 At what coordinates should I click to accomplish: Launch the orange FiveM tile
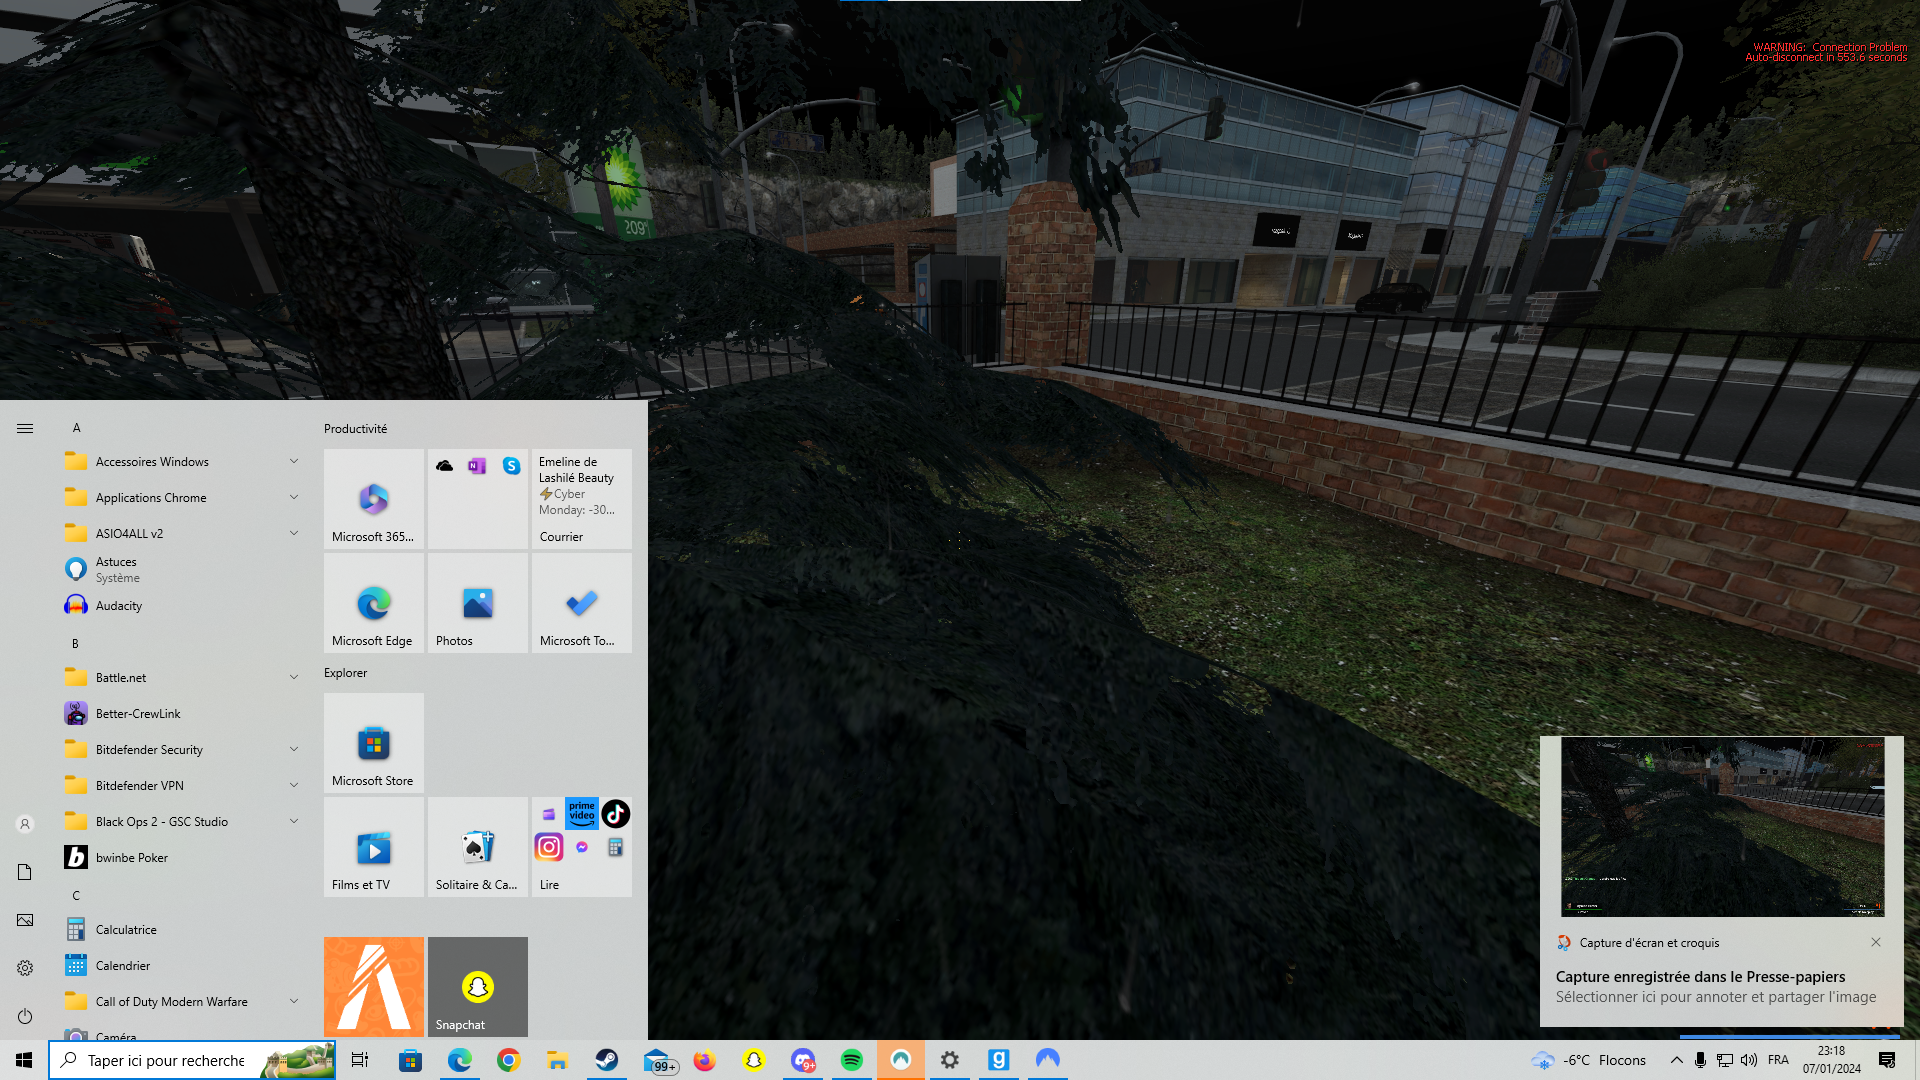(x=374, y=987)
